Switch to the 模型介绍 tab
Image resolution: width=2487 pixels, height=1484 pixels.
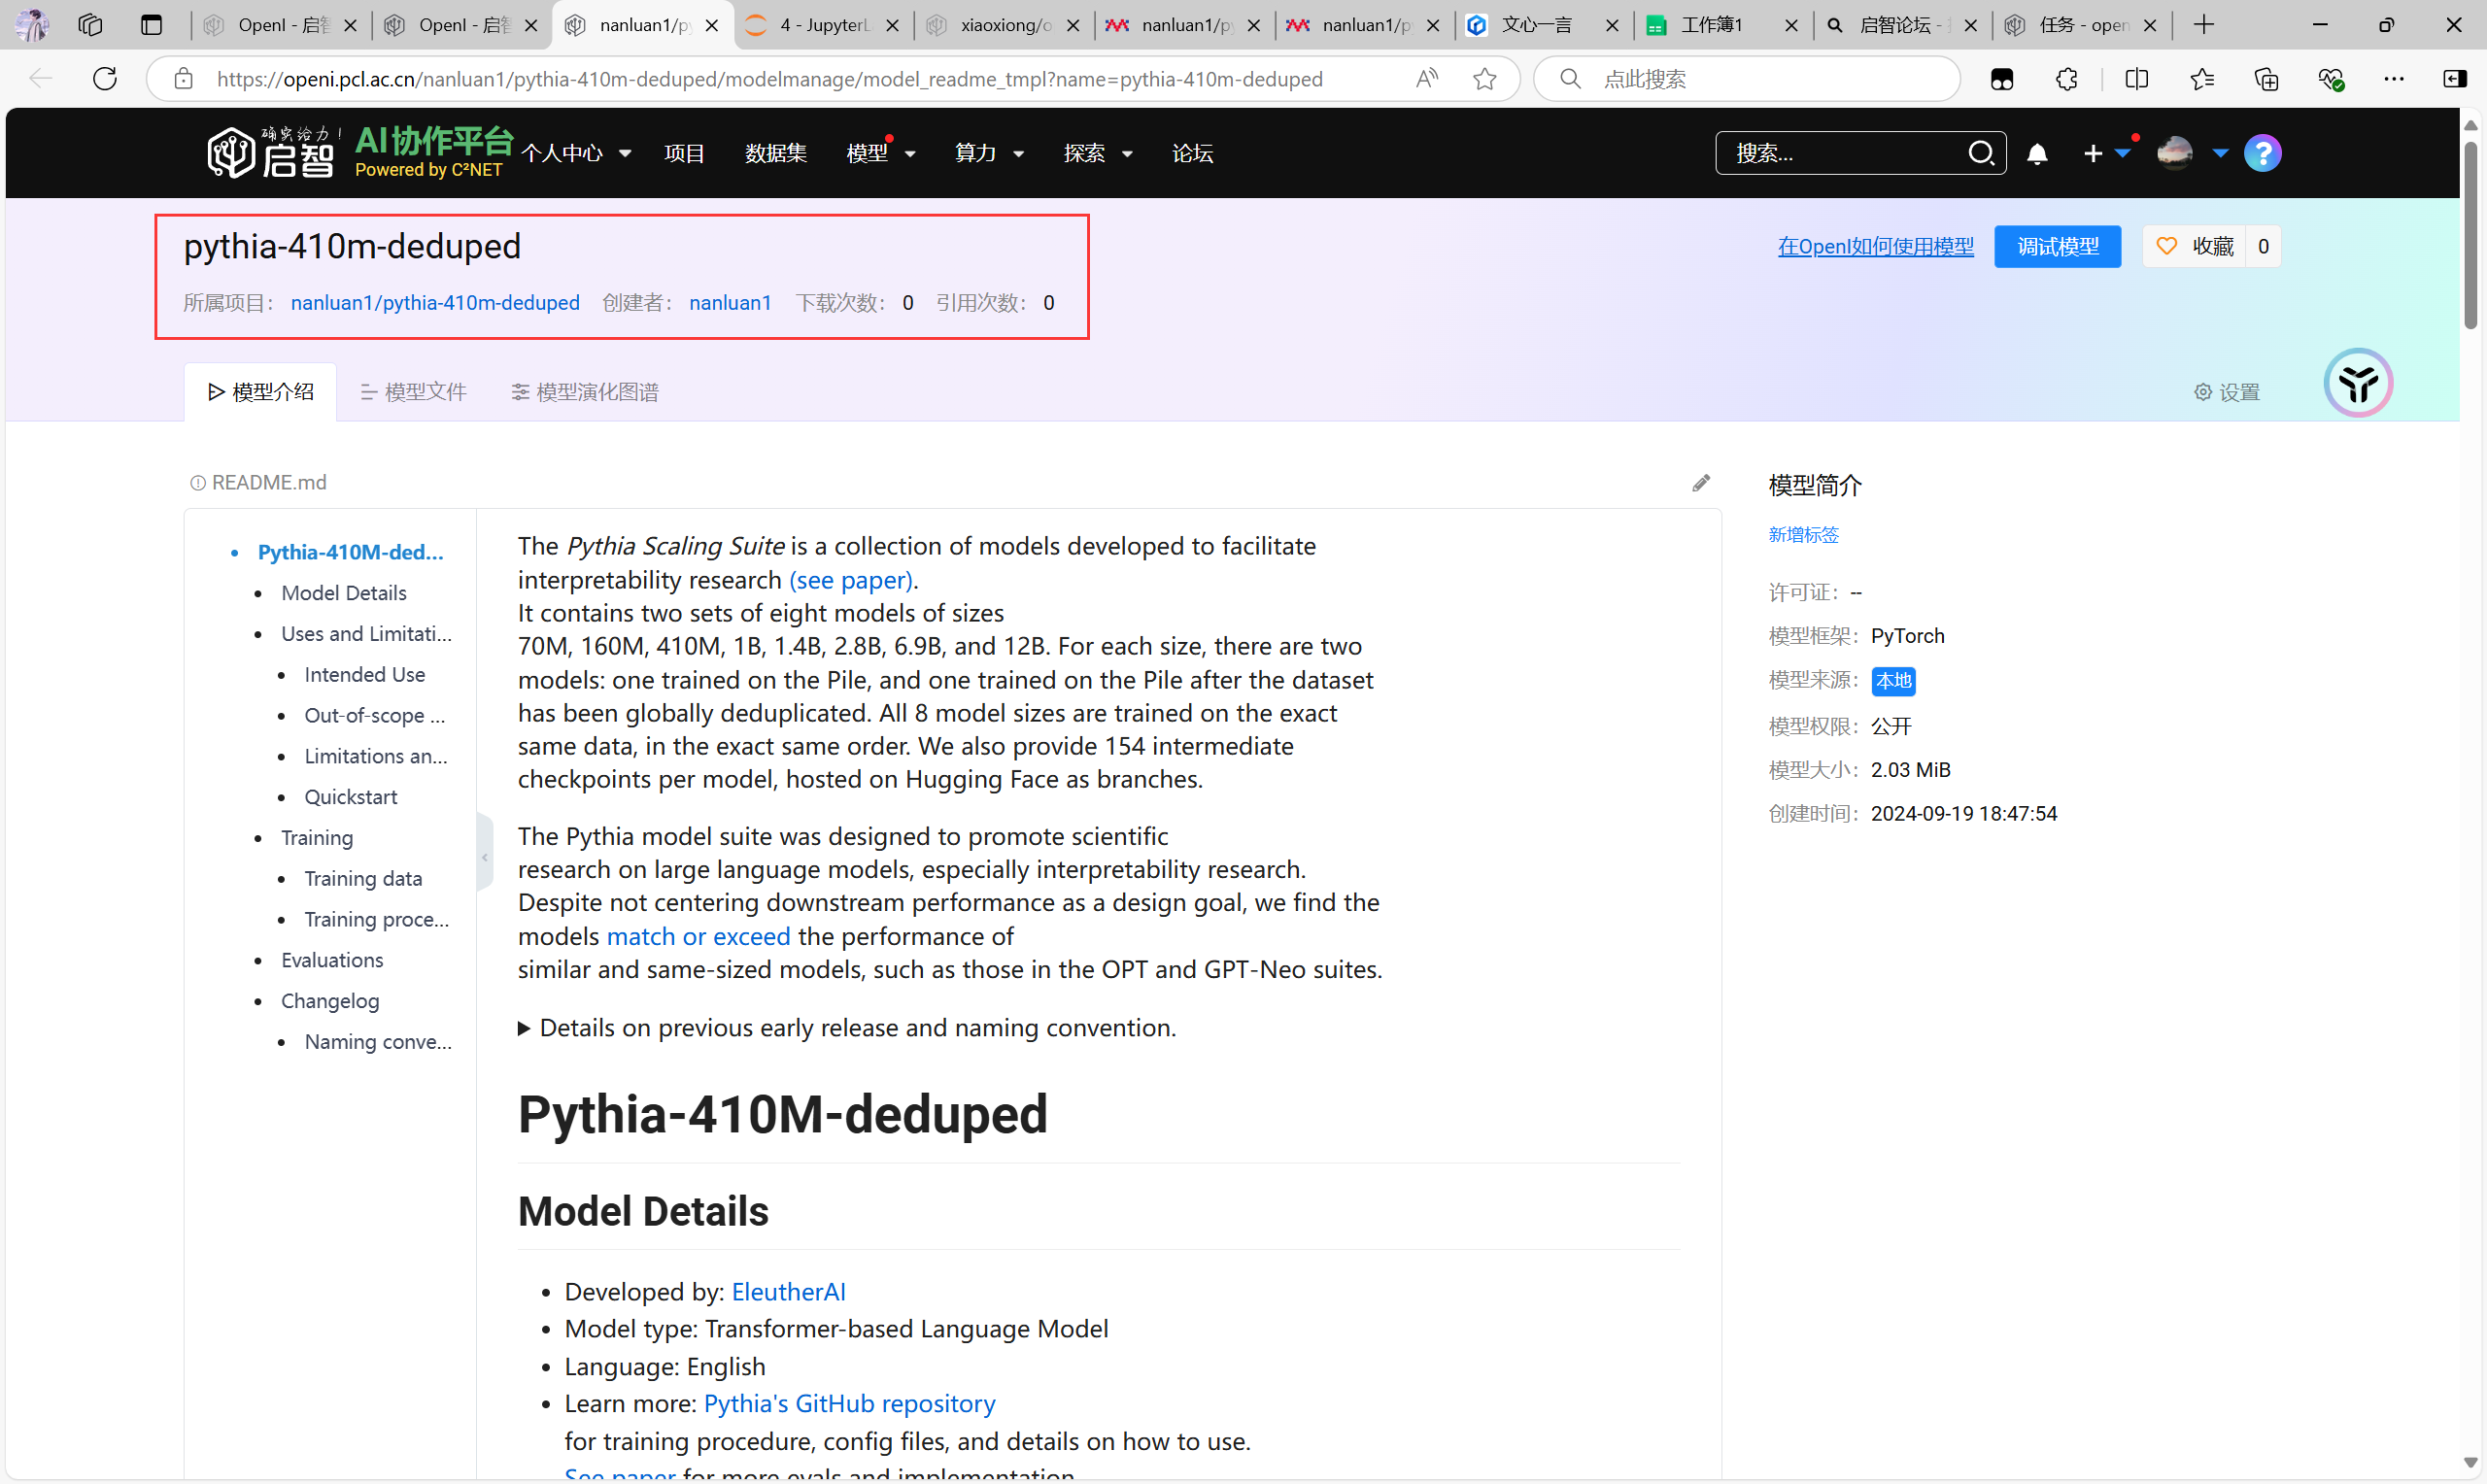260,392
